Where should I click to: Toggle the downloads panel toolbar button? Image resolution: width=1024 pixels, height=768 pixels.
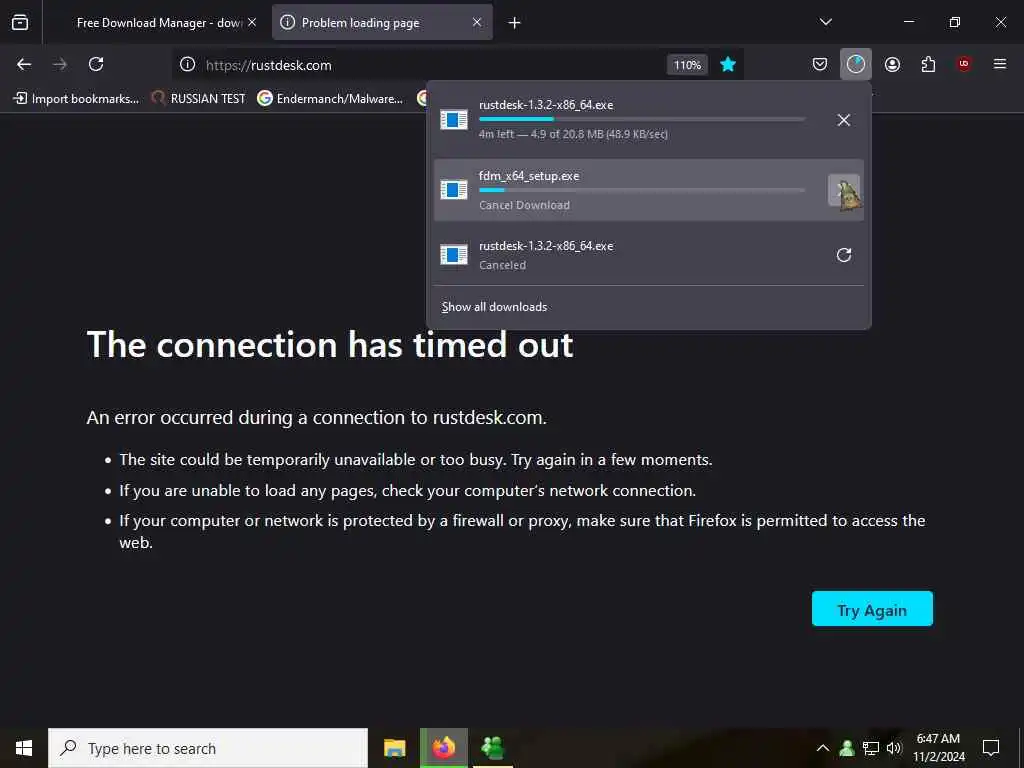coord(856,64)
